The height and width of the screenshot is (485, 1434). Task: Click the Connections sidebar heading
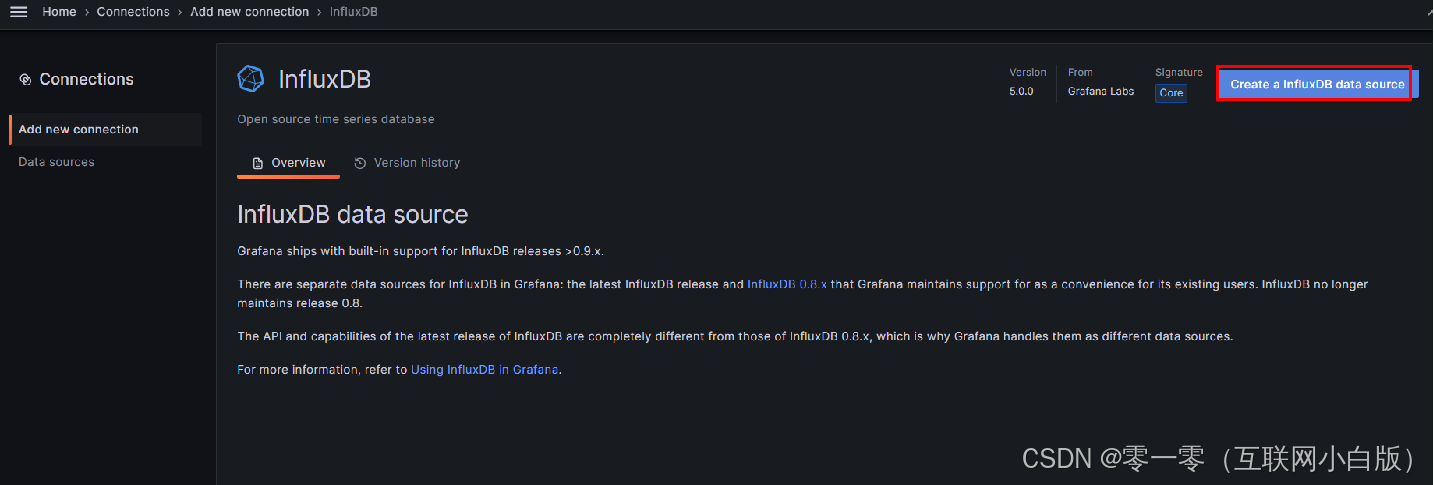click(86, 79)
